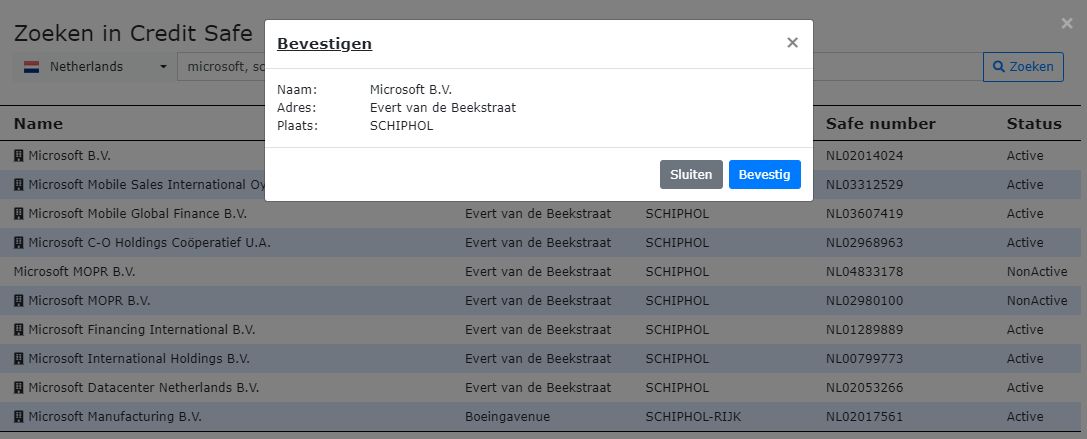Select the inactive Microsoft MOPR B.V. row without icon
Screen dimensions: 1087x439
click(x=74, y=272)
